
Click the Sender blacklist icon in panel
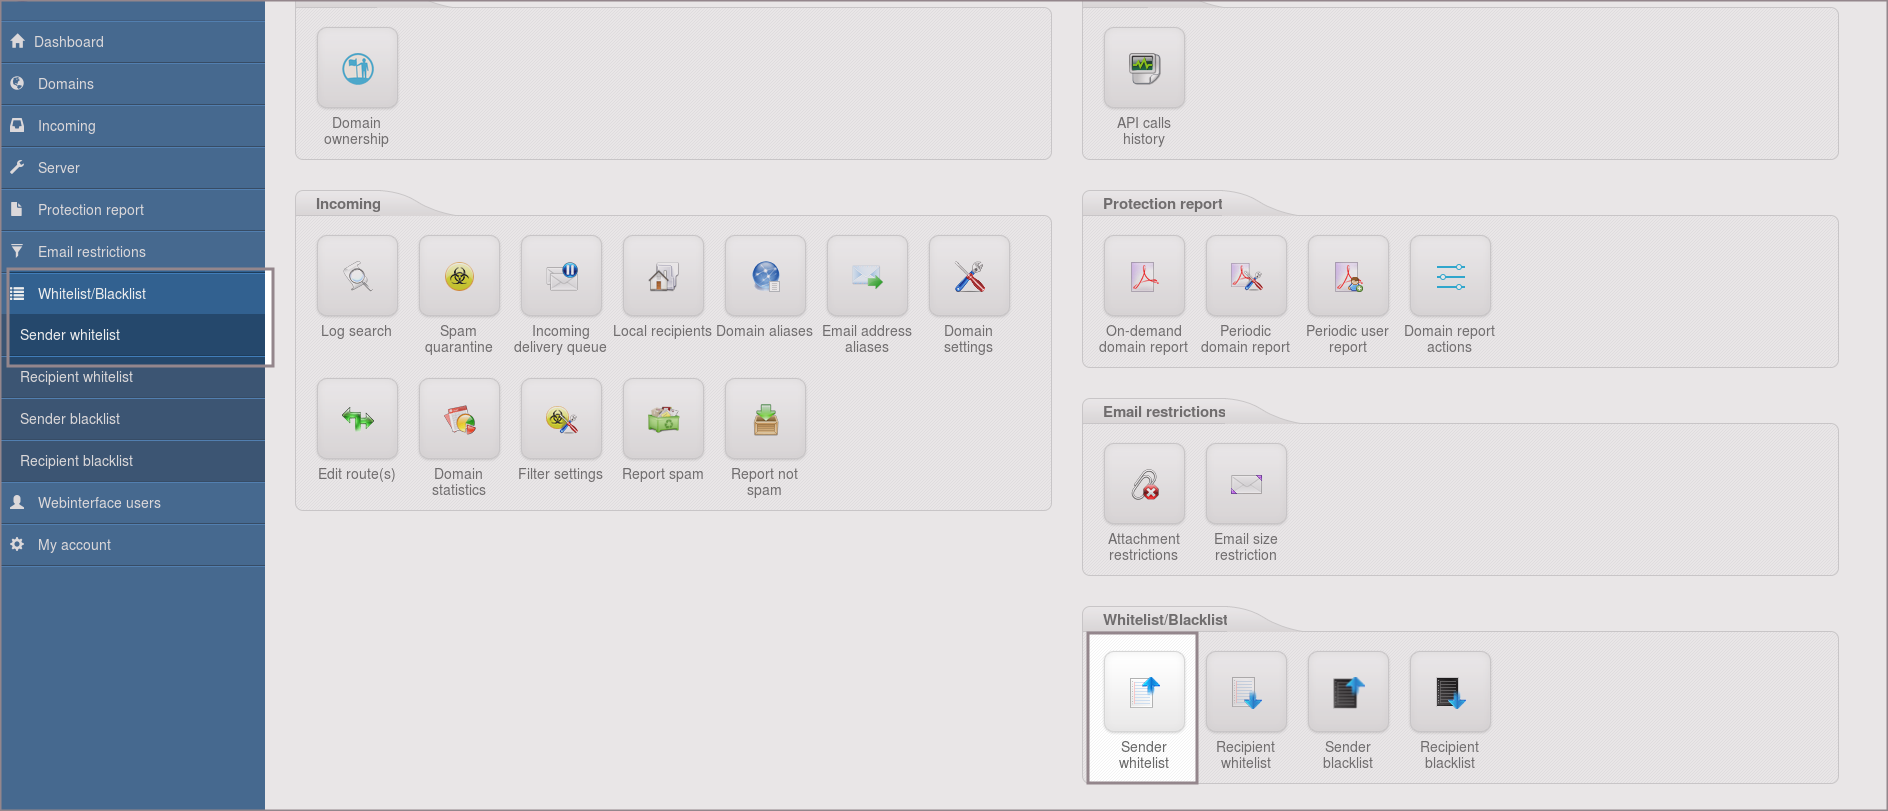pos(1348,693)
